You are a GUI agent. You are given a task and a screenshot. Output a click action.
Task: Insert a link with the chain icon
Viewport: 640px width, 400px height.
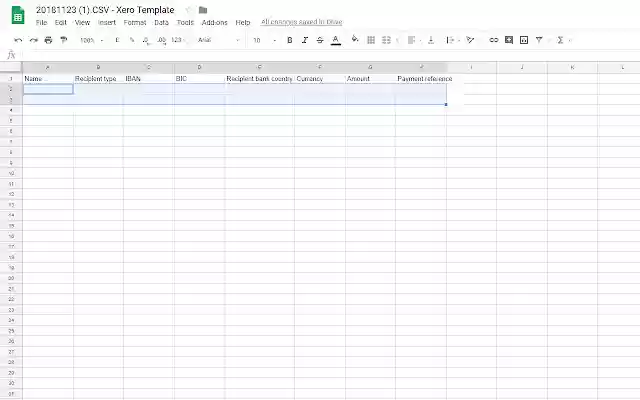pos(494,40)
